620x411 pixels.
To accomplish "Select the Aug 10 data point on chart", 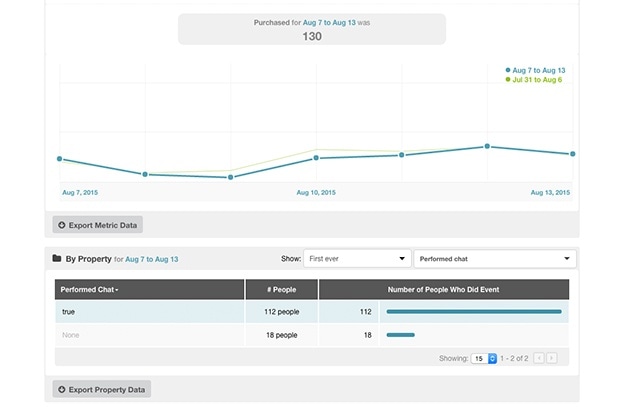I will tap(316, 158).
